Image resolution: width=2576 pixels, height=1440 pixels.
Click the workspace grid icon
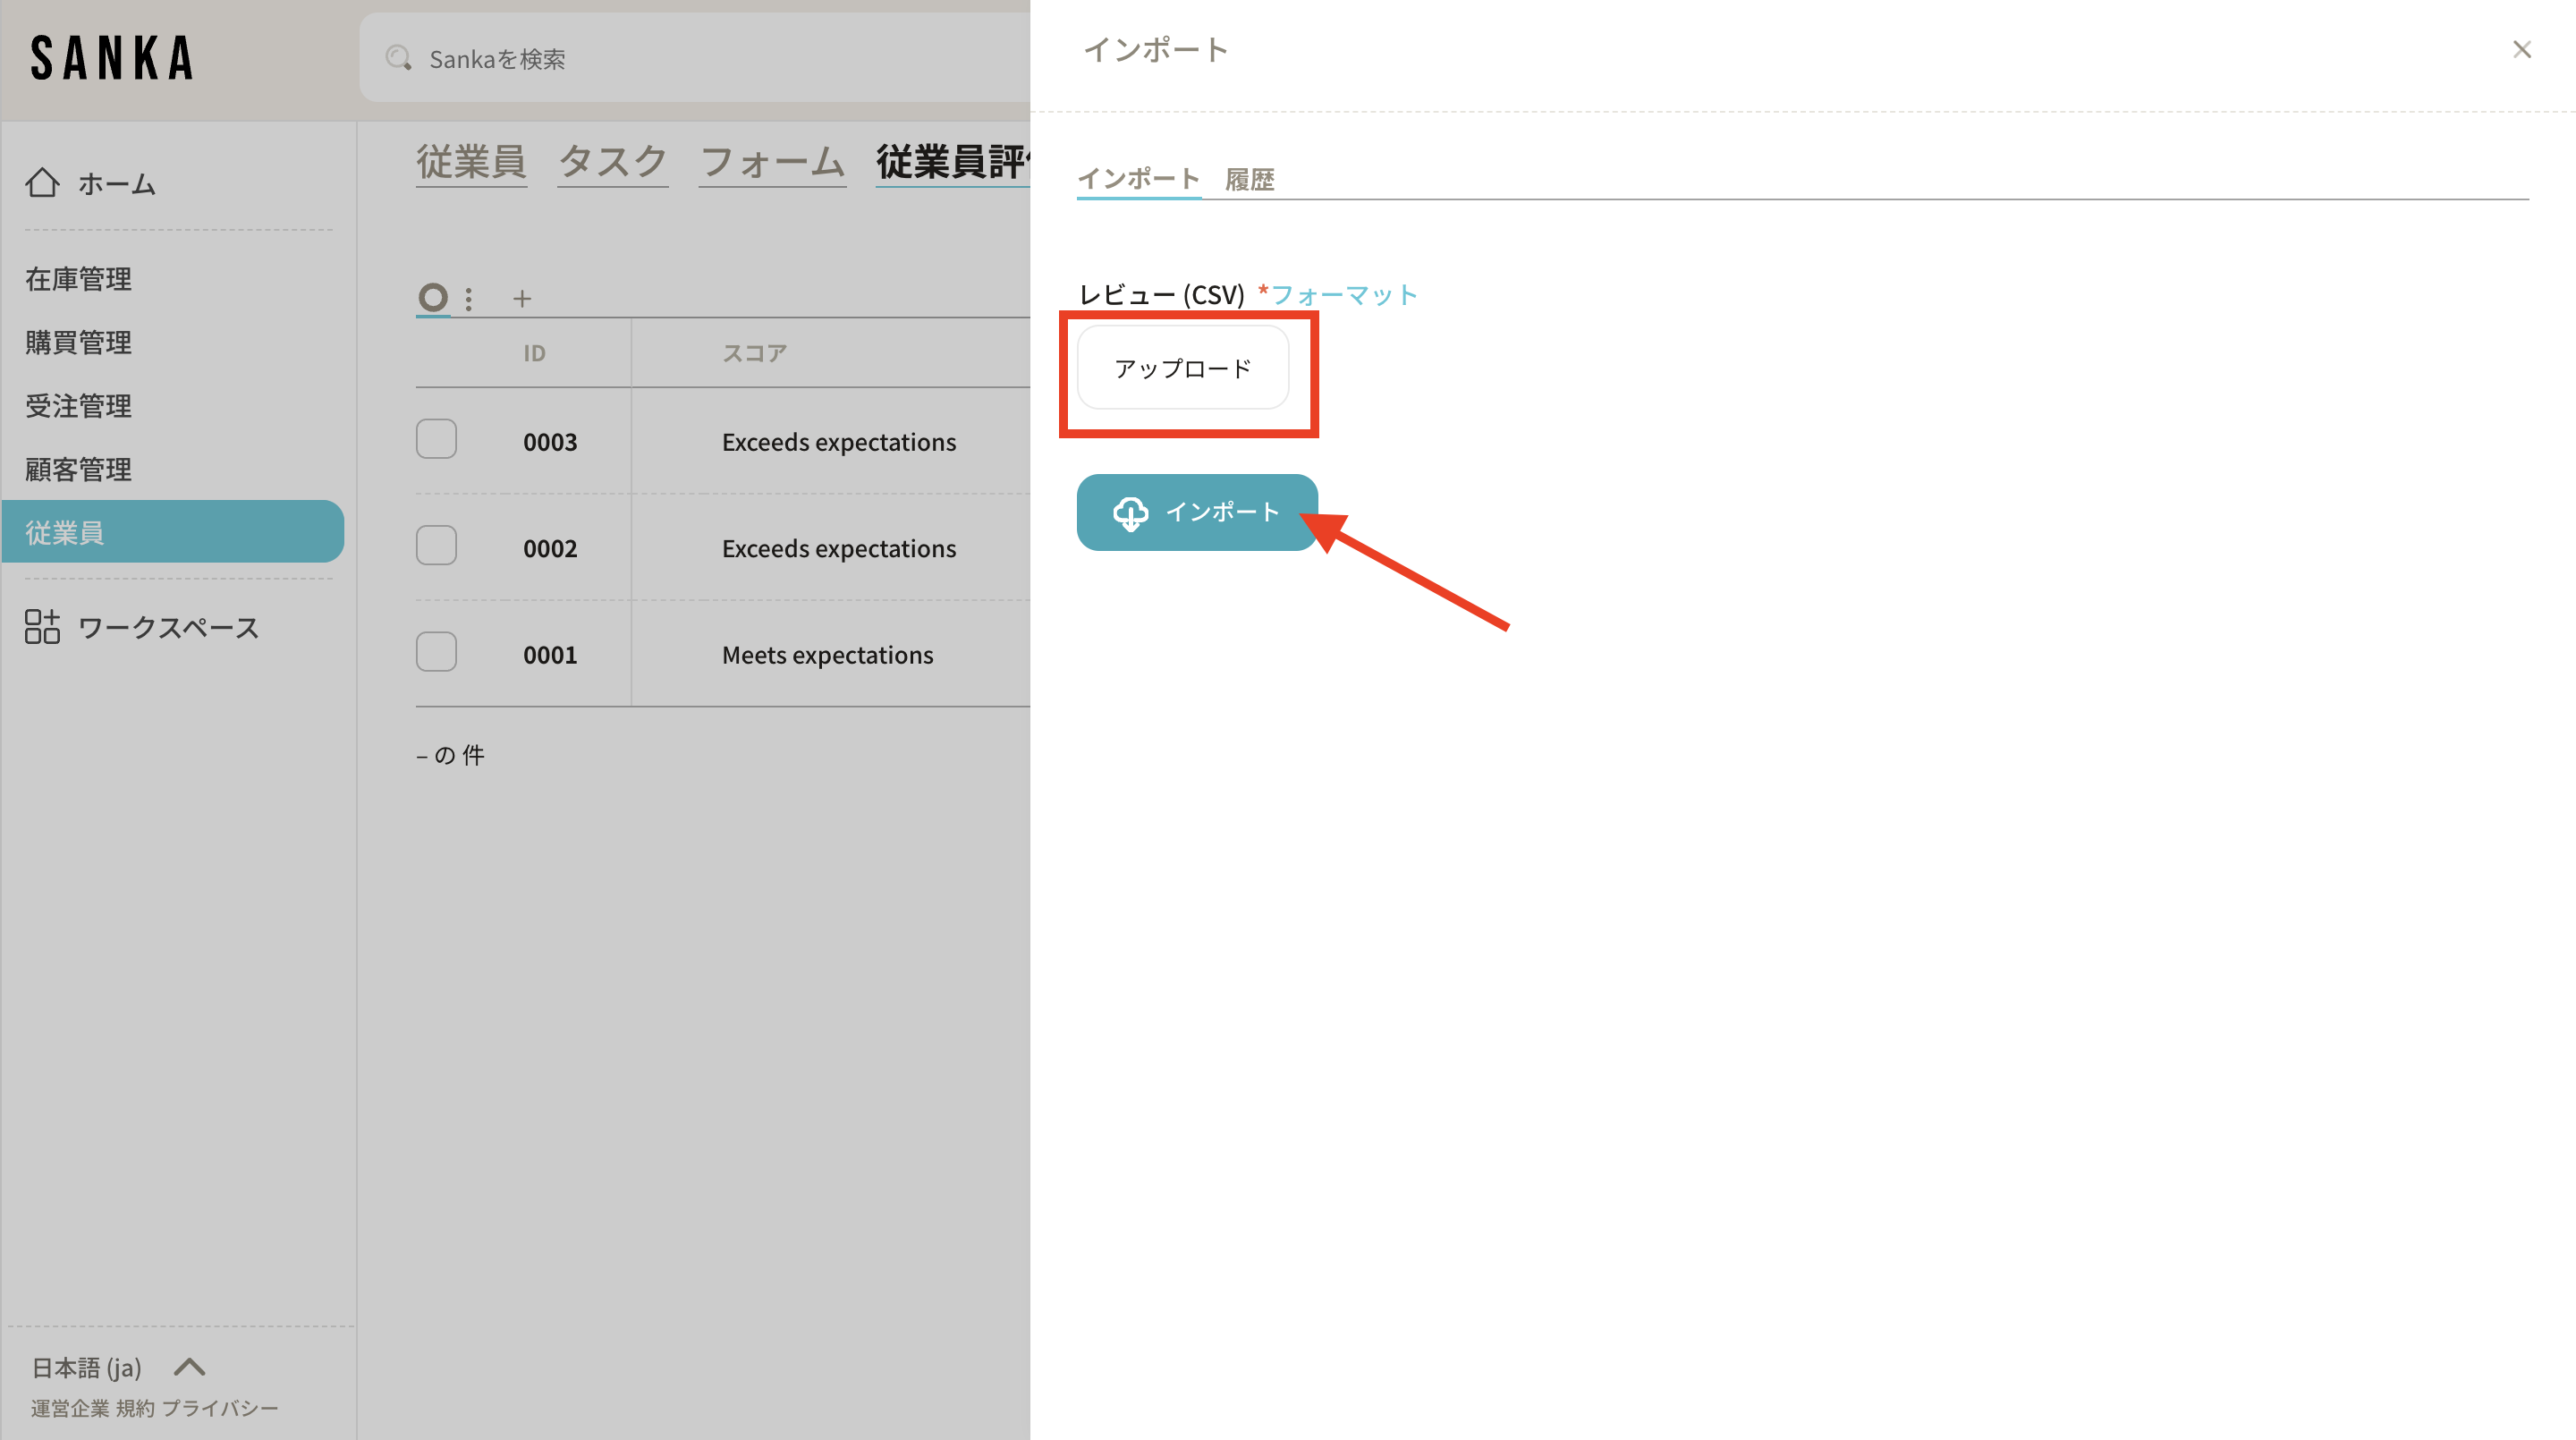pyautogui.click(x=42, y=627)
